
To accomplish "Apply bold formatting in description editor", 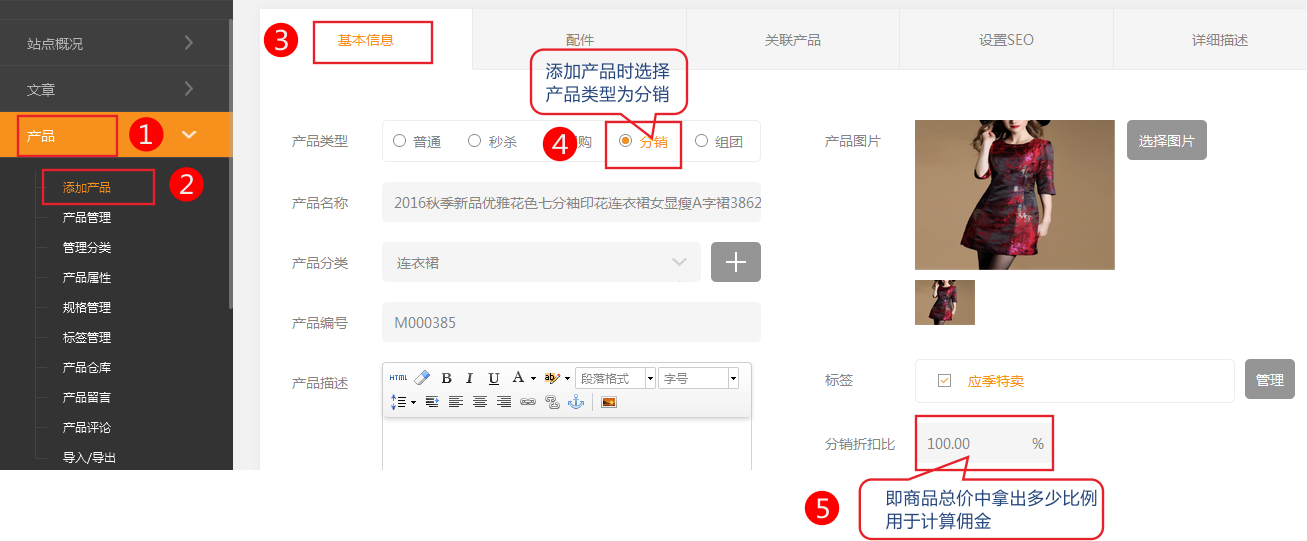I will pos(446,378).
